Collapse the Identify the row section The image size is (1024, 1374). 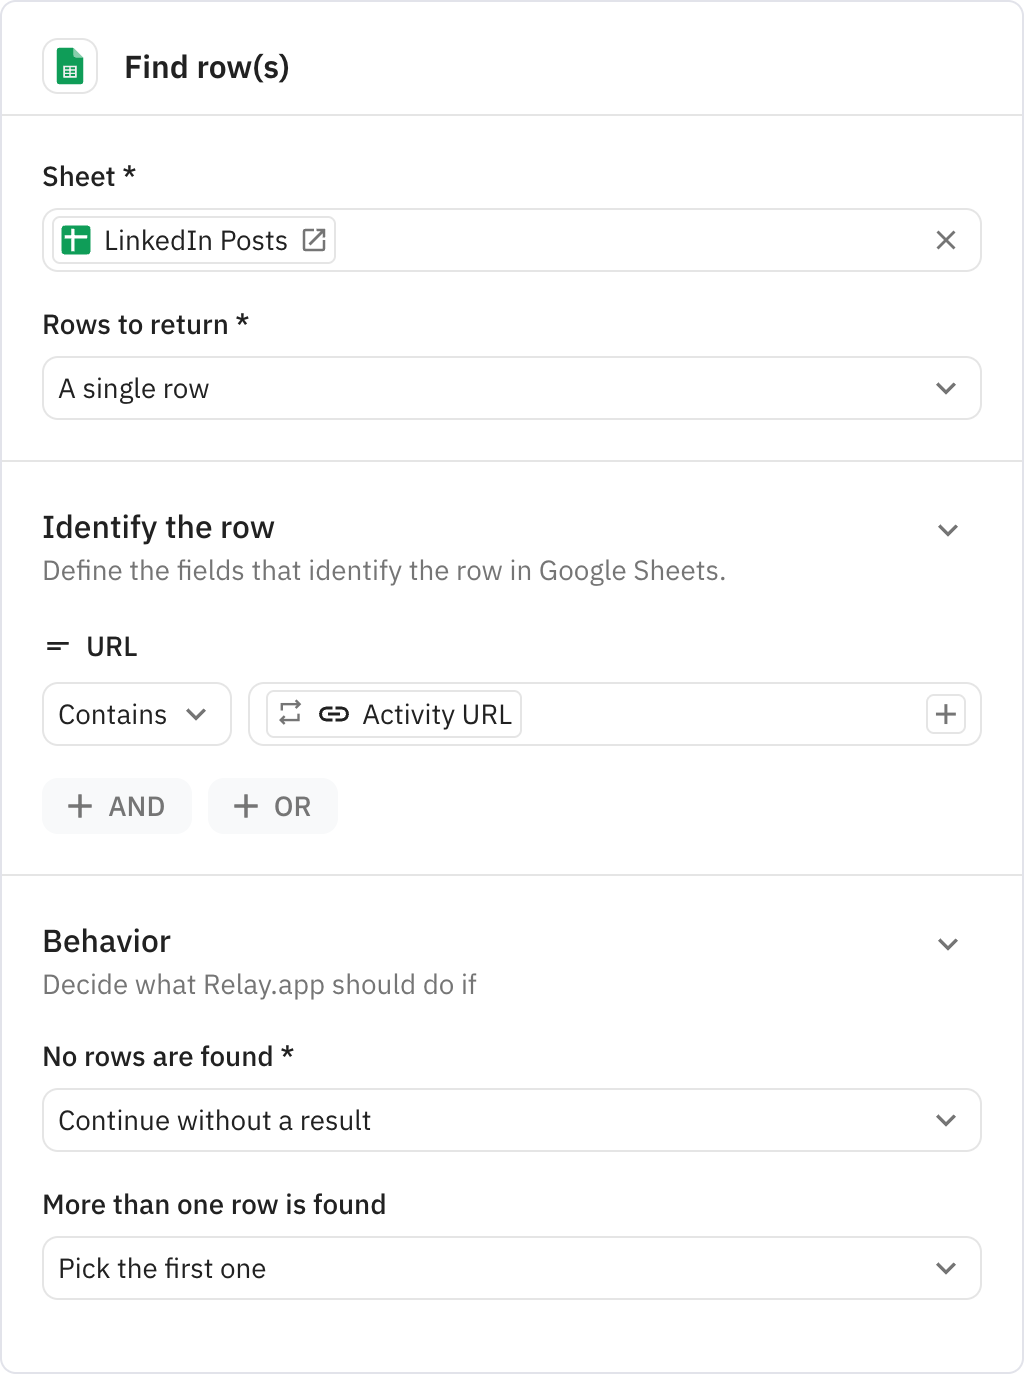pyautogui.click(x=948, y=530)
